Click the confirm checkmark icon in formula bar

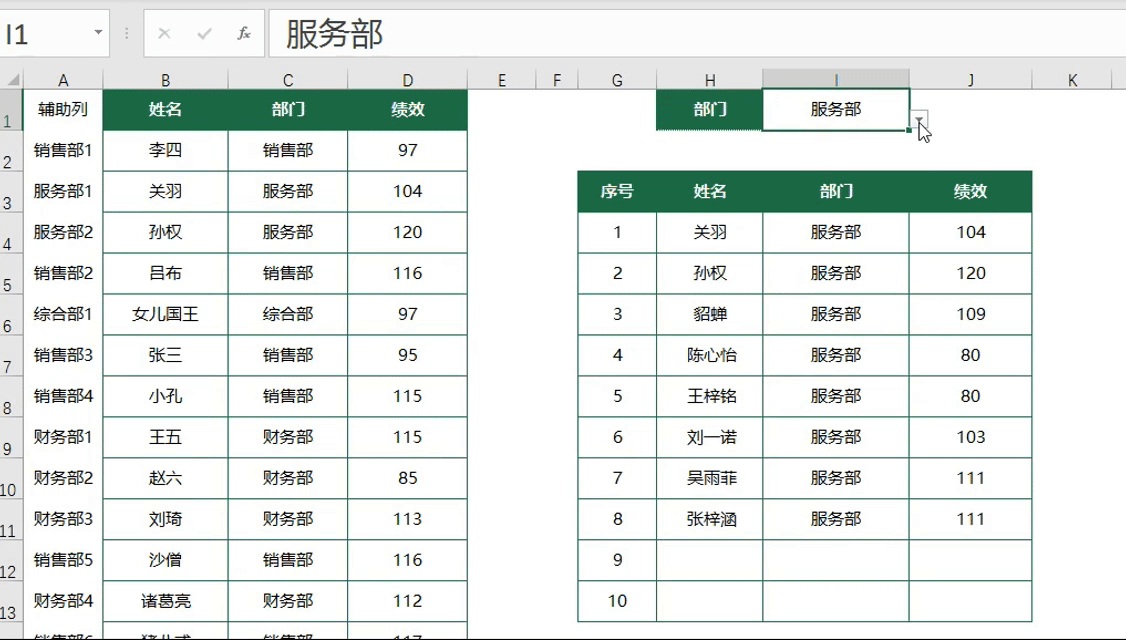(205, 33)
